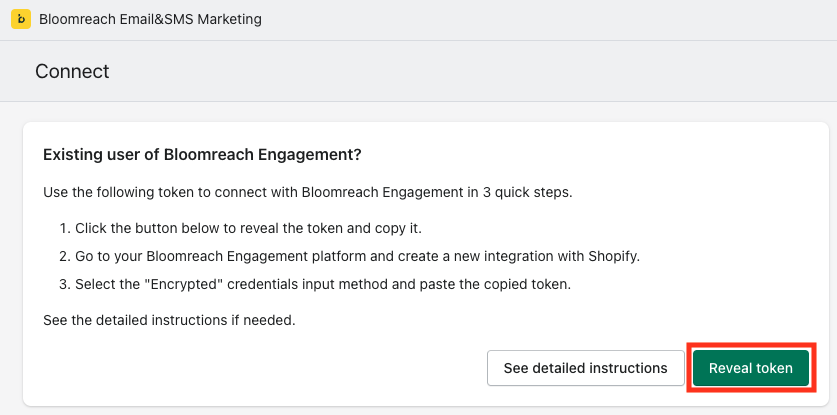Click empty space right of the Connect heading

pyautogui.click(x=450, y=71)
